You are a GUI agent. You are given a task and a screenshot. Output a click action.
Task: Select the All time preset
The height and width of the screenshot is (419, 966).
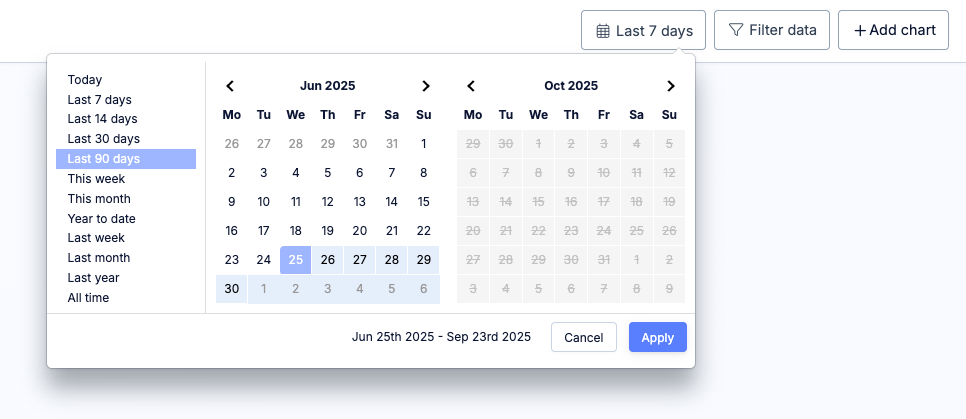click(x=89, y=298)
